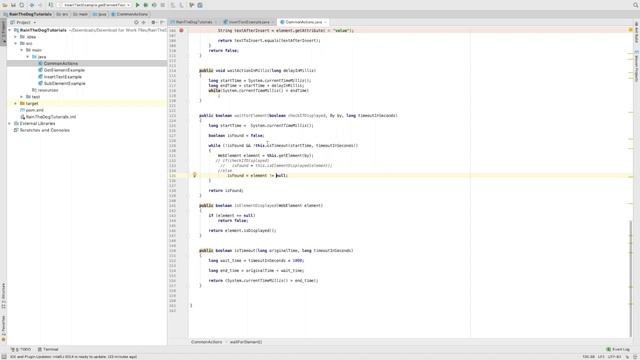The width and height of the screenshot is (640, 360).
Task: Open the Event Log button
Action: [x=618, y=349]
